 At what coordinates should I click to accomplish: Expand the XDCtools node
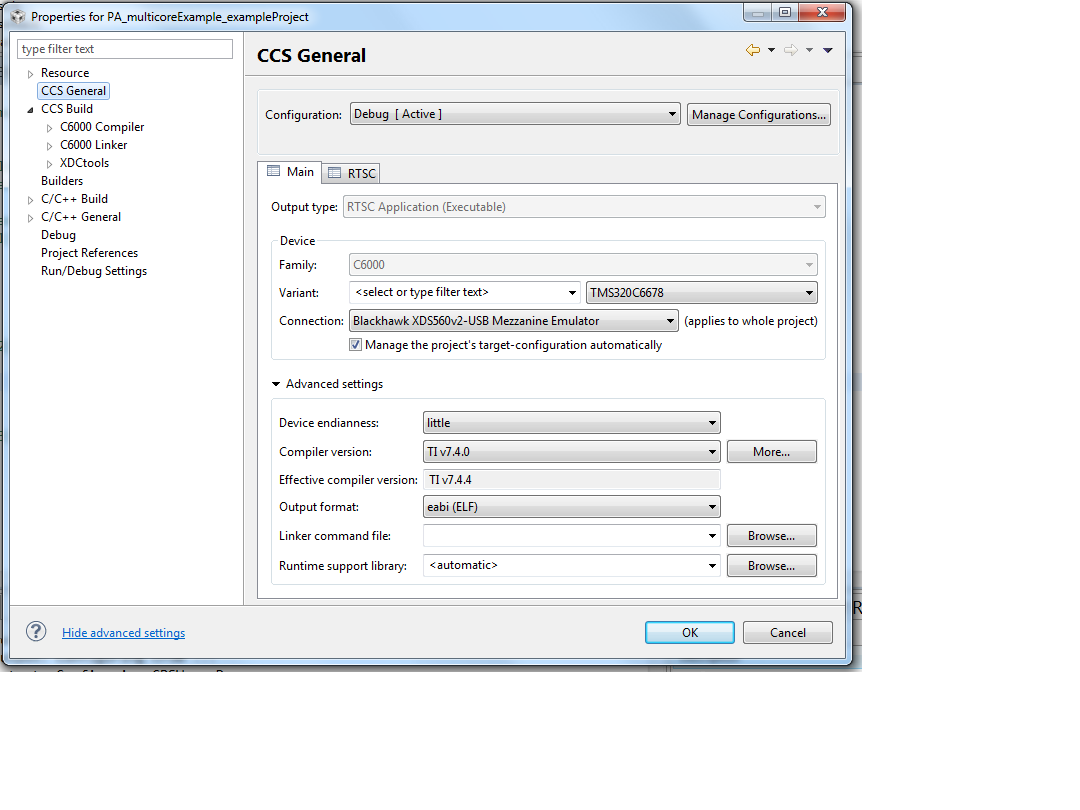49,164
